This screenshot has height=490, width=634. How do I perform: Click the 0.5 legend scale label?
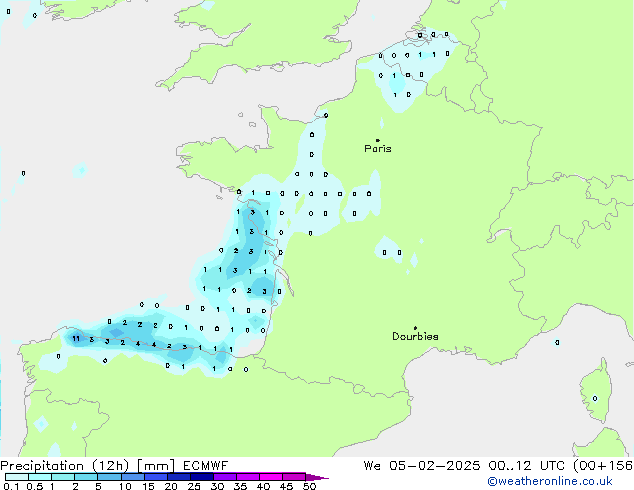35,486
